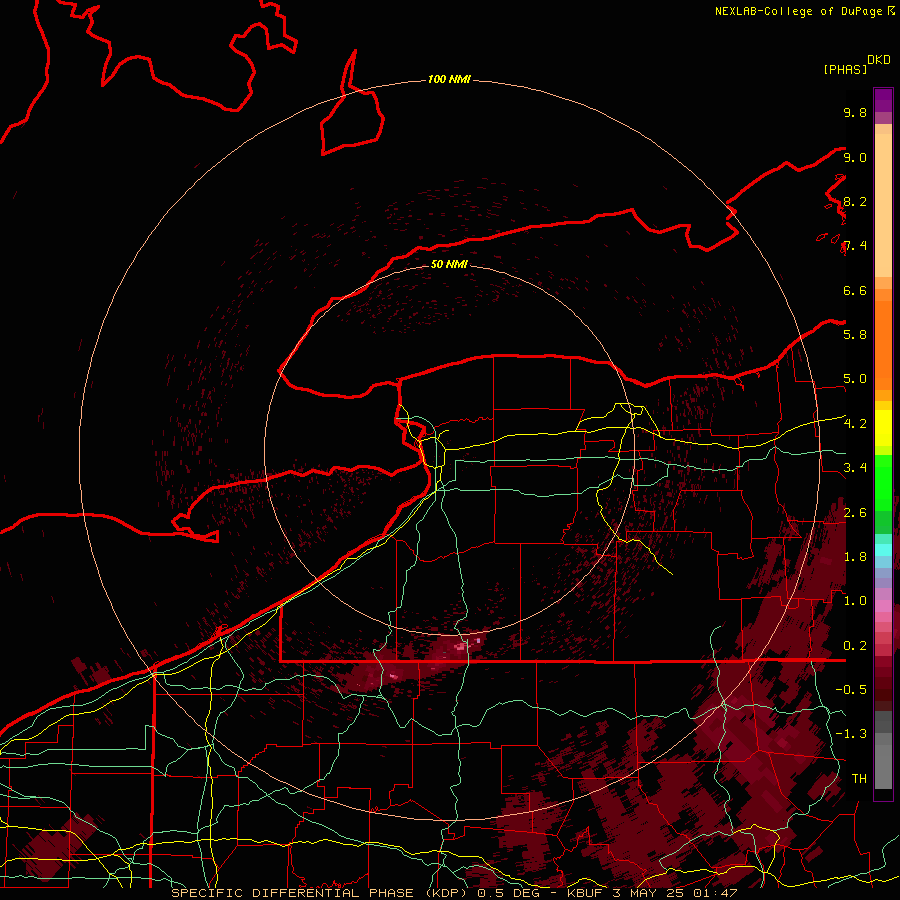
Task: Click the 5.8 scale label
Action: tap(855, 335)
